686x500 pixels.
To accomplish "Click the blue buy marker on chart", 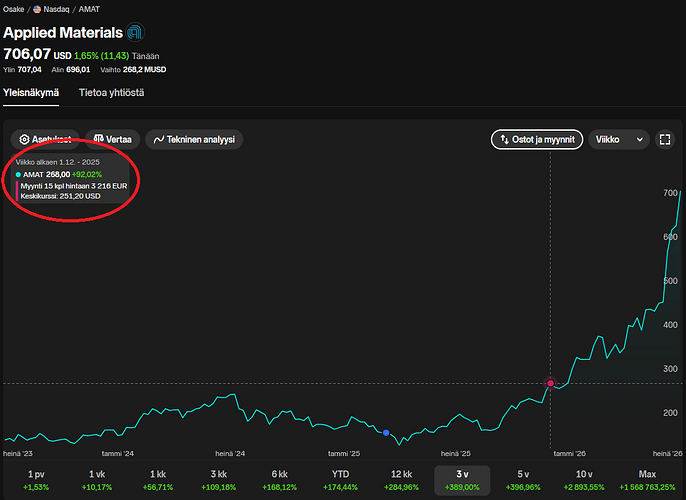I will pos(386,433).
